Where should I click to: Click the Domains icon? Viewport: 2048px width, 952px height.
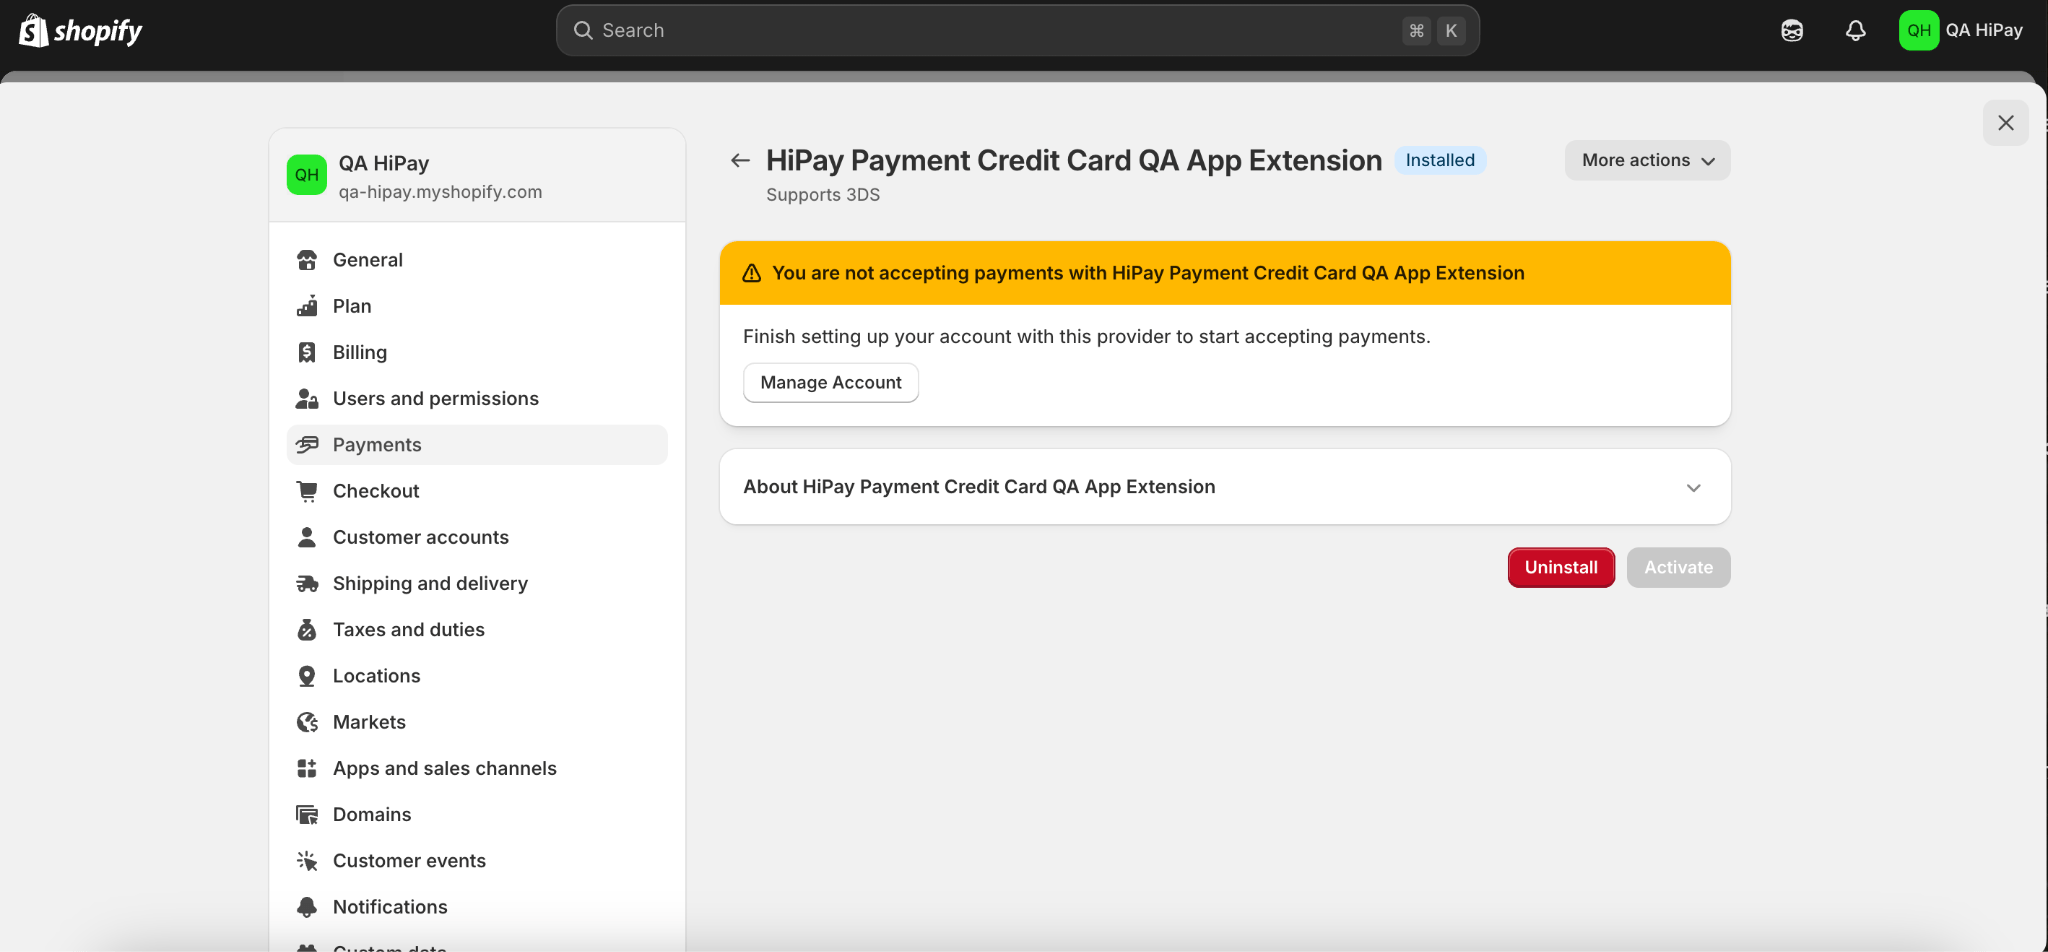307,815
